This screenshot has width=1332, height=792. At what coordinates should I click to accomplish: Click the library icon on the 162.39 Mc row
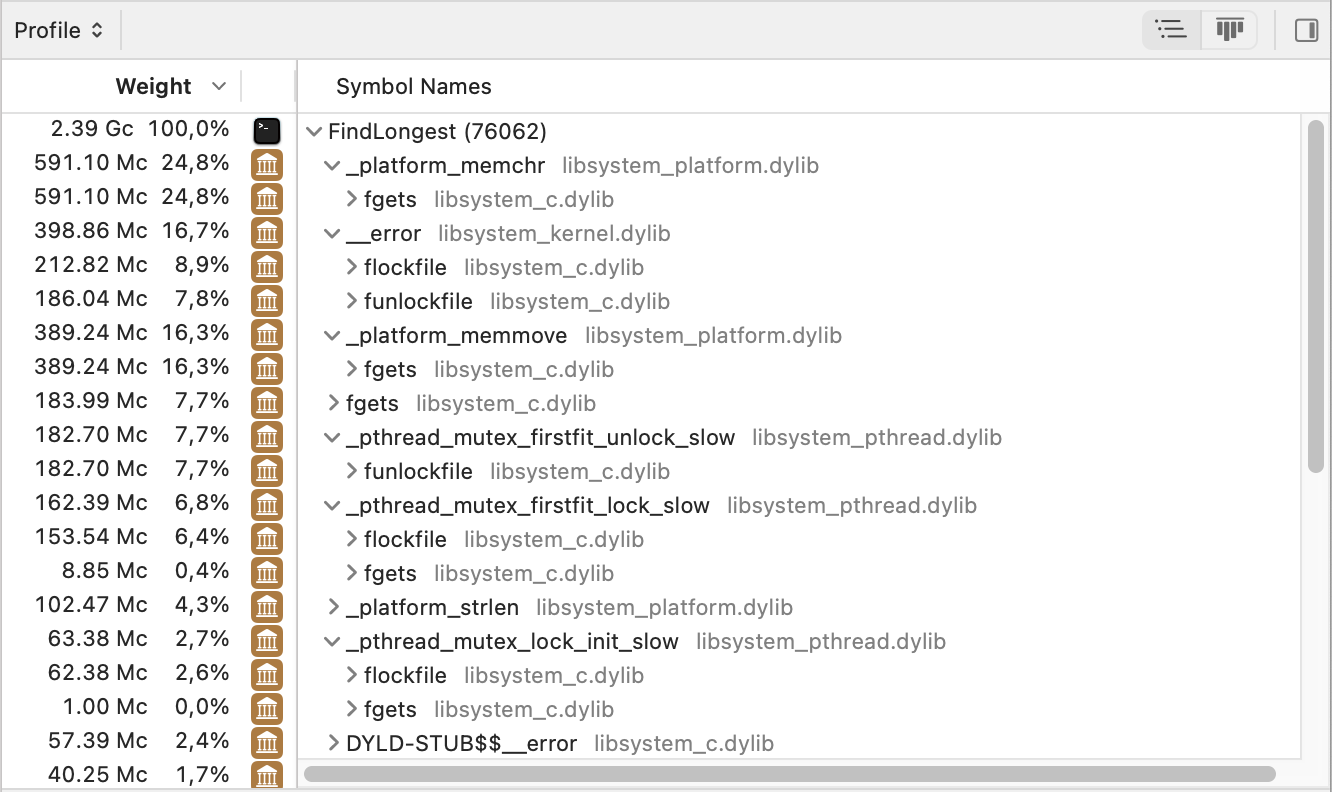pyautogui.click(x=266, y=503)
